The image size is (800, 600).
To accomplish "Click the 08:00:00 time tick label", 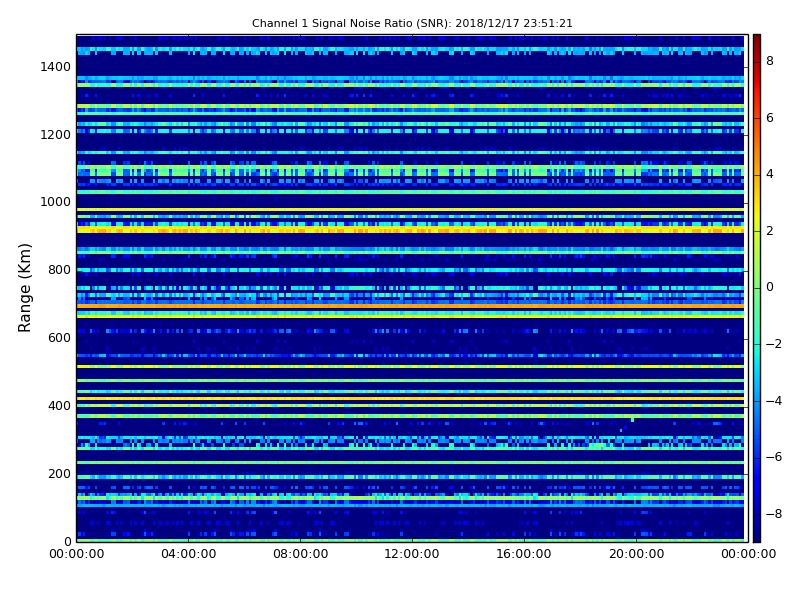I will [x=301, y=554].
